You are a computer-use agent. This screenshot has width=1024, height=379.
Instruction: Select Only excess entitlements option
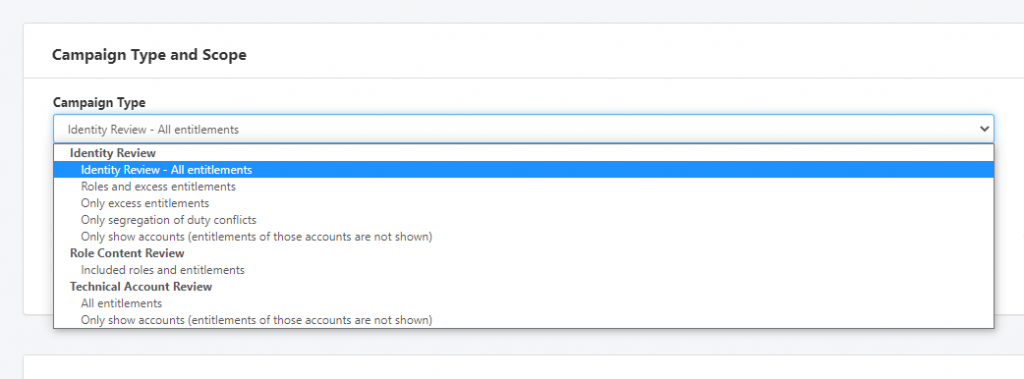(x=524, y=203)
